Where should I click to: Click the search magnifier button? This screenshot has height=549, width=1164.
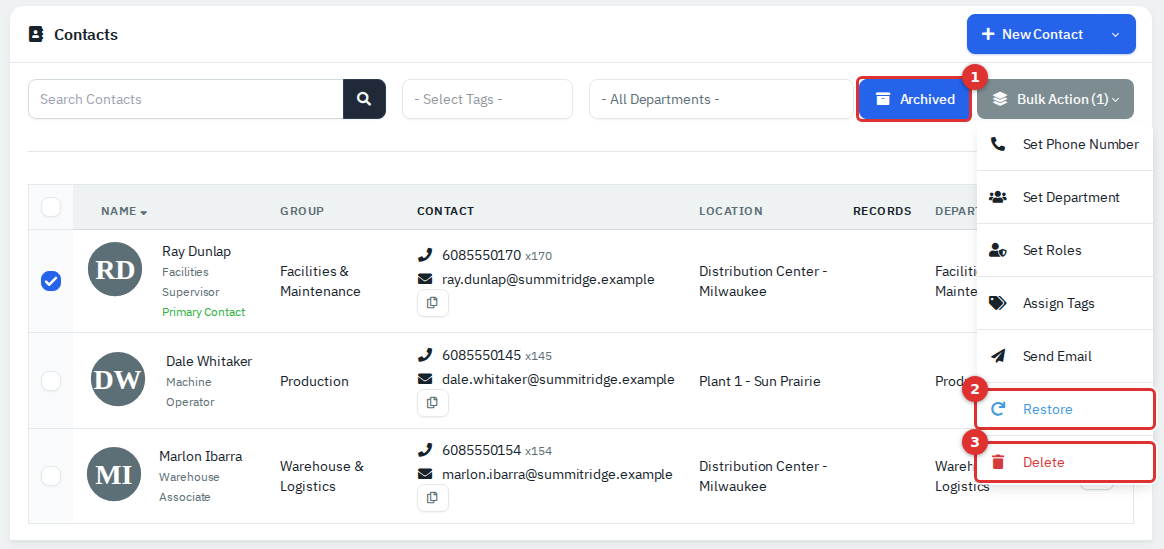364,99
